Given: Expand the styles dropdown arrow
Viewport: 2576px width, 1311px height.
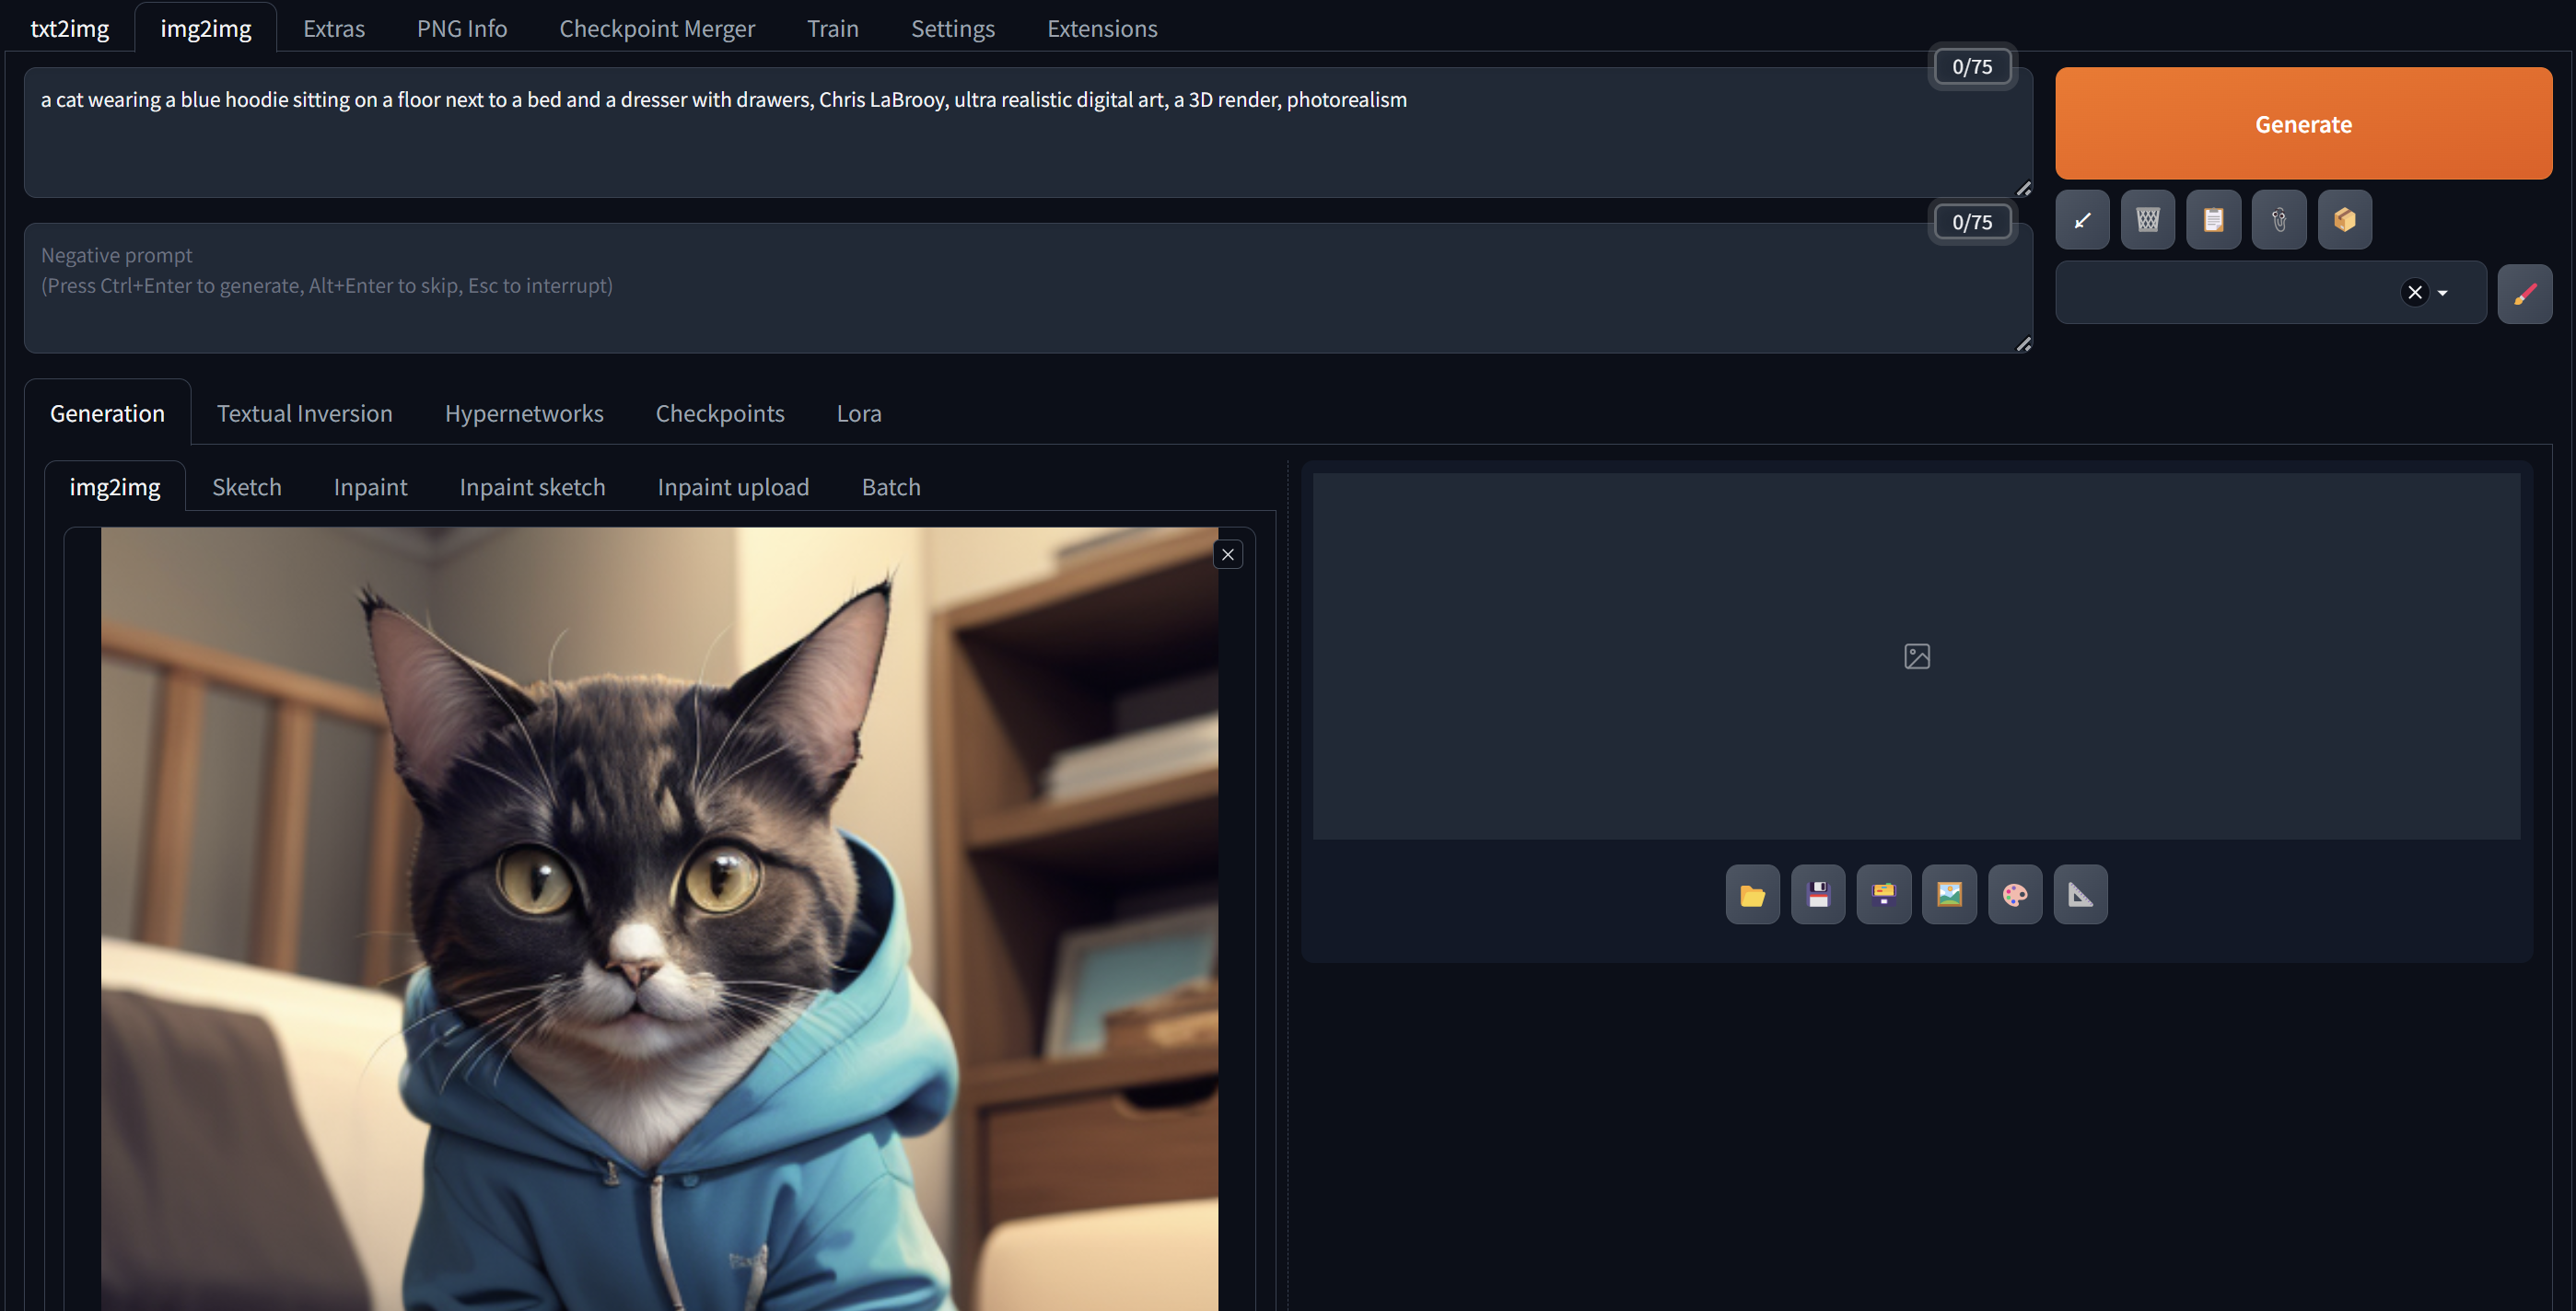Looking at the screenshot, I should [x=2443, y=293].
